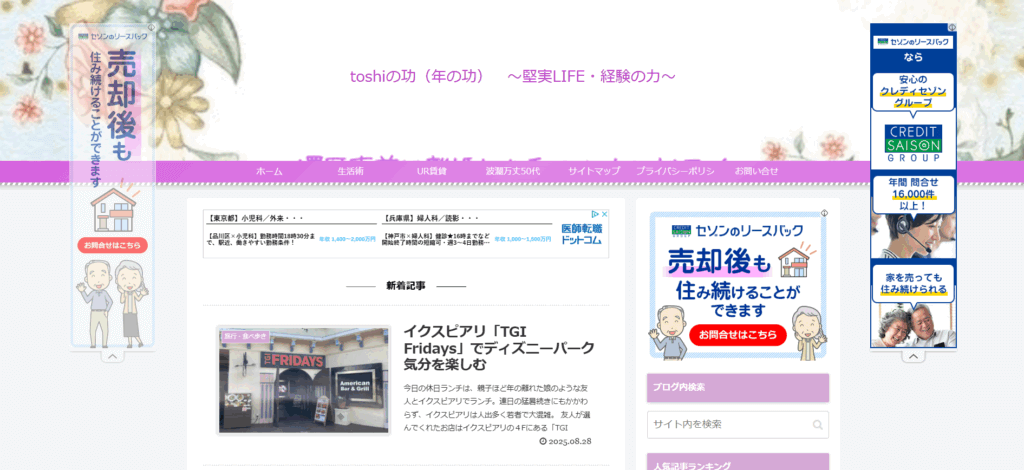Click お問合せはこちら button in sidebar ad

[737, 334]
